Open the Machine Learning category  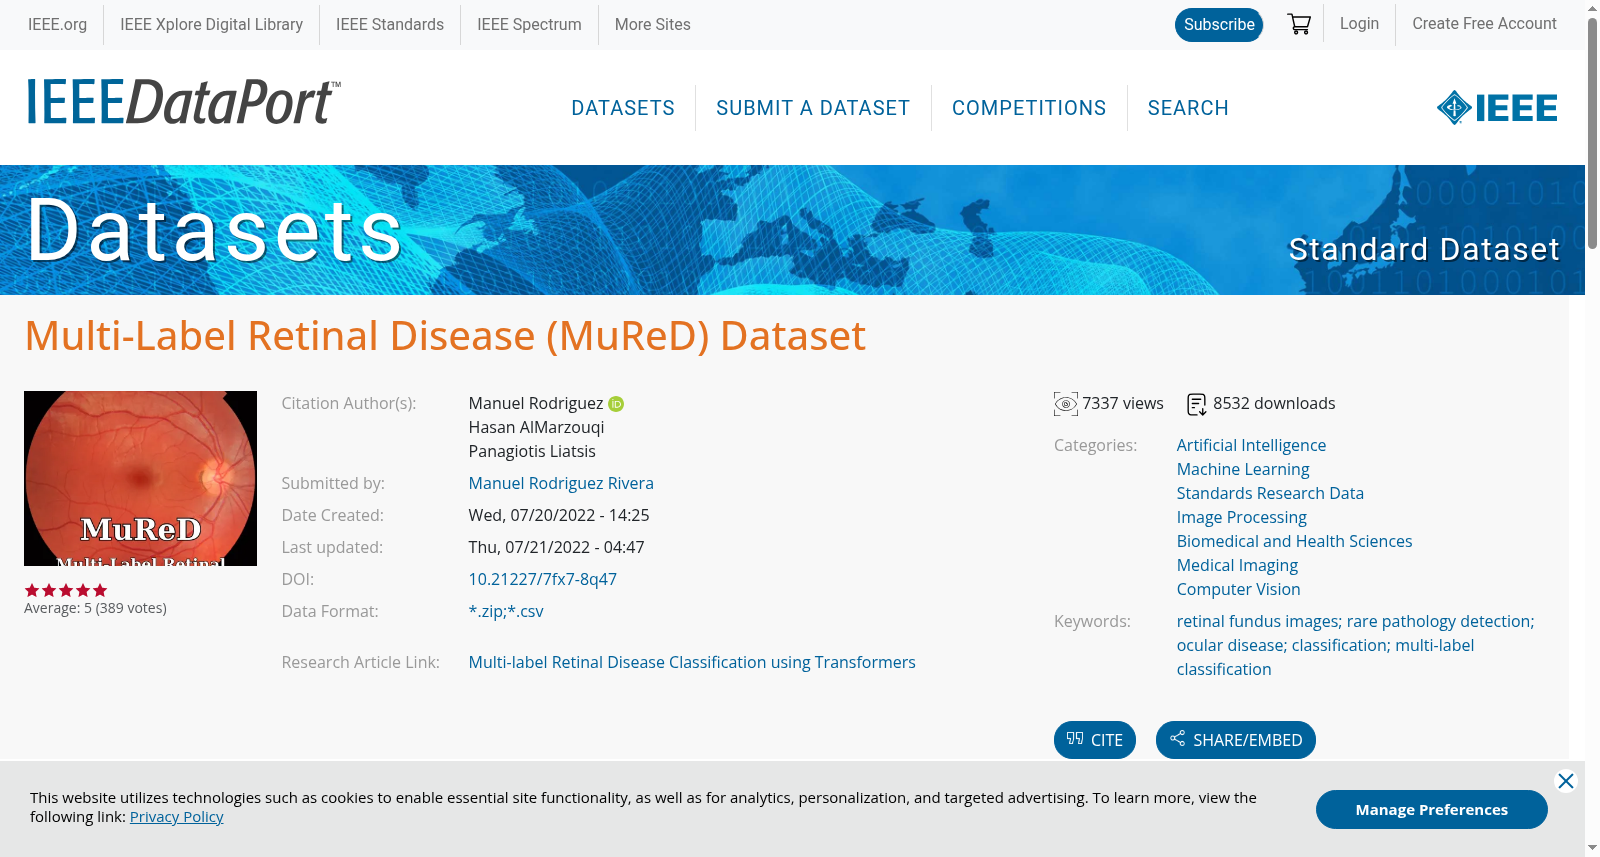click(x=1243, y=469)
